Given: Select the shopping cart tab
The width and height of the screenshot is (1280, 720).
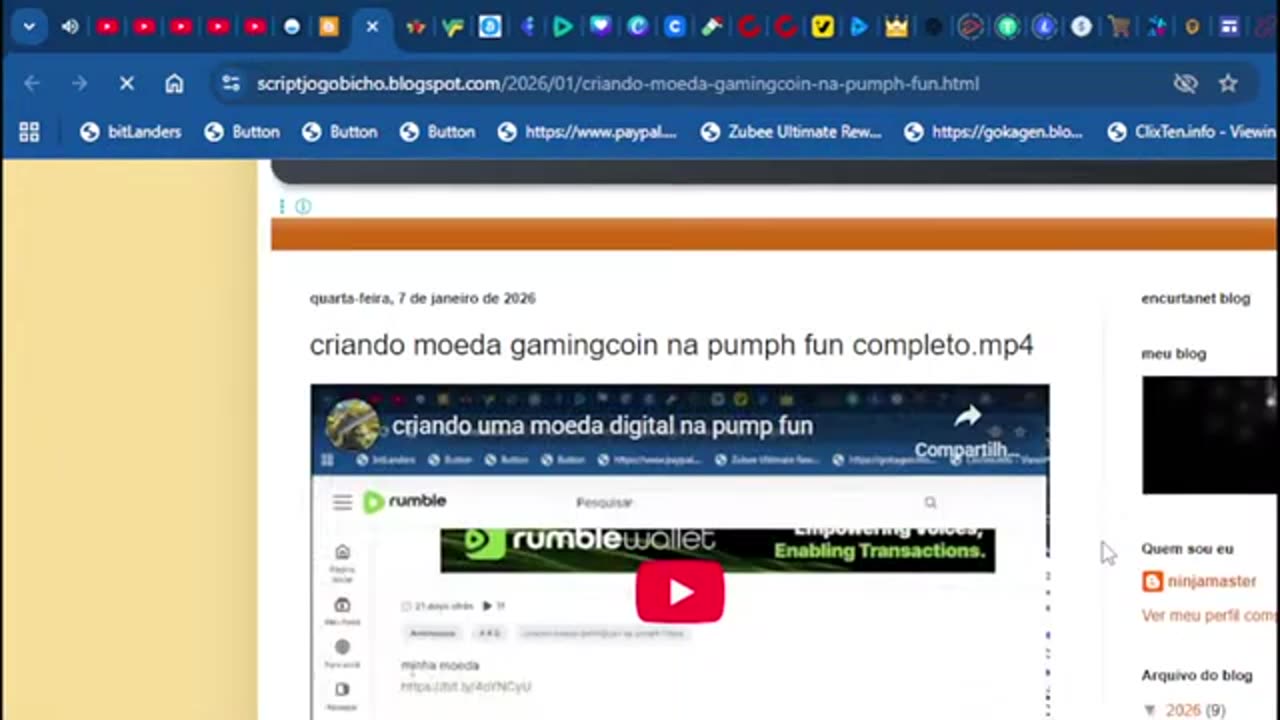Looking at the screenshot, I should pyautogui.click(x=1119, y=27).
